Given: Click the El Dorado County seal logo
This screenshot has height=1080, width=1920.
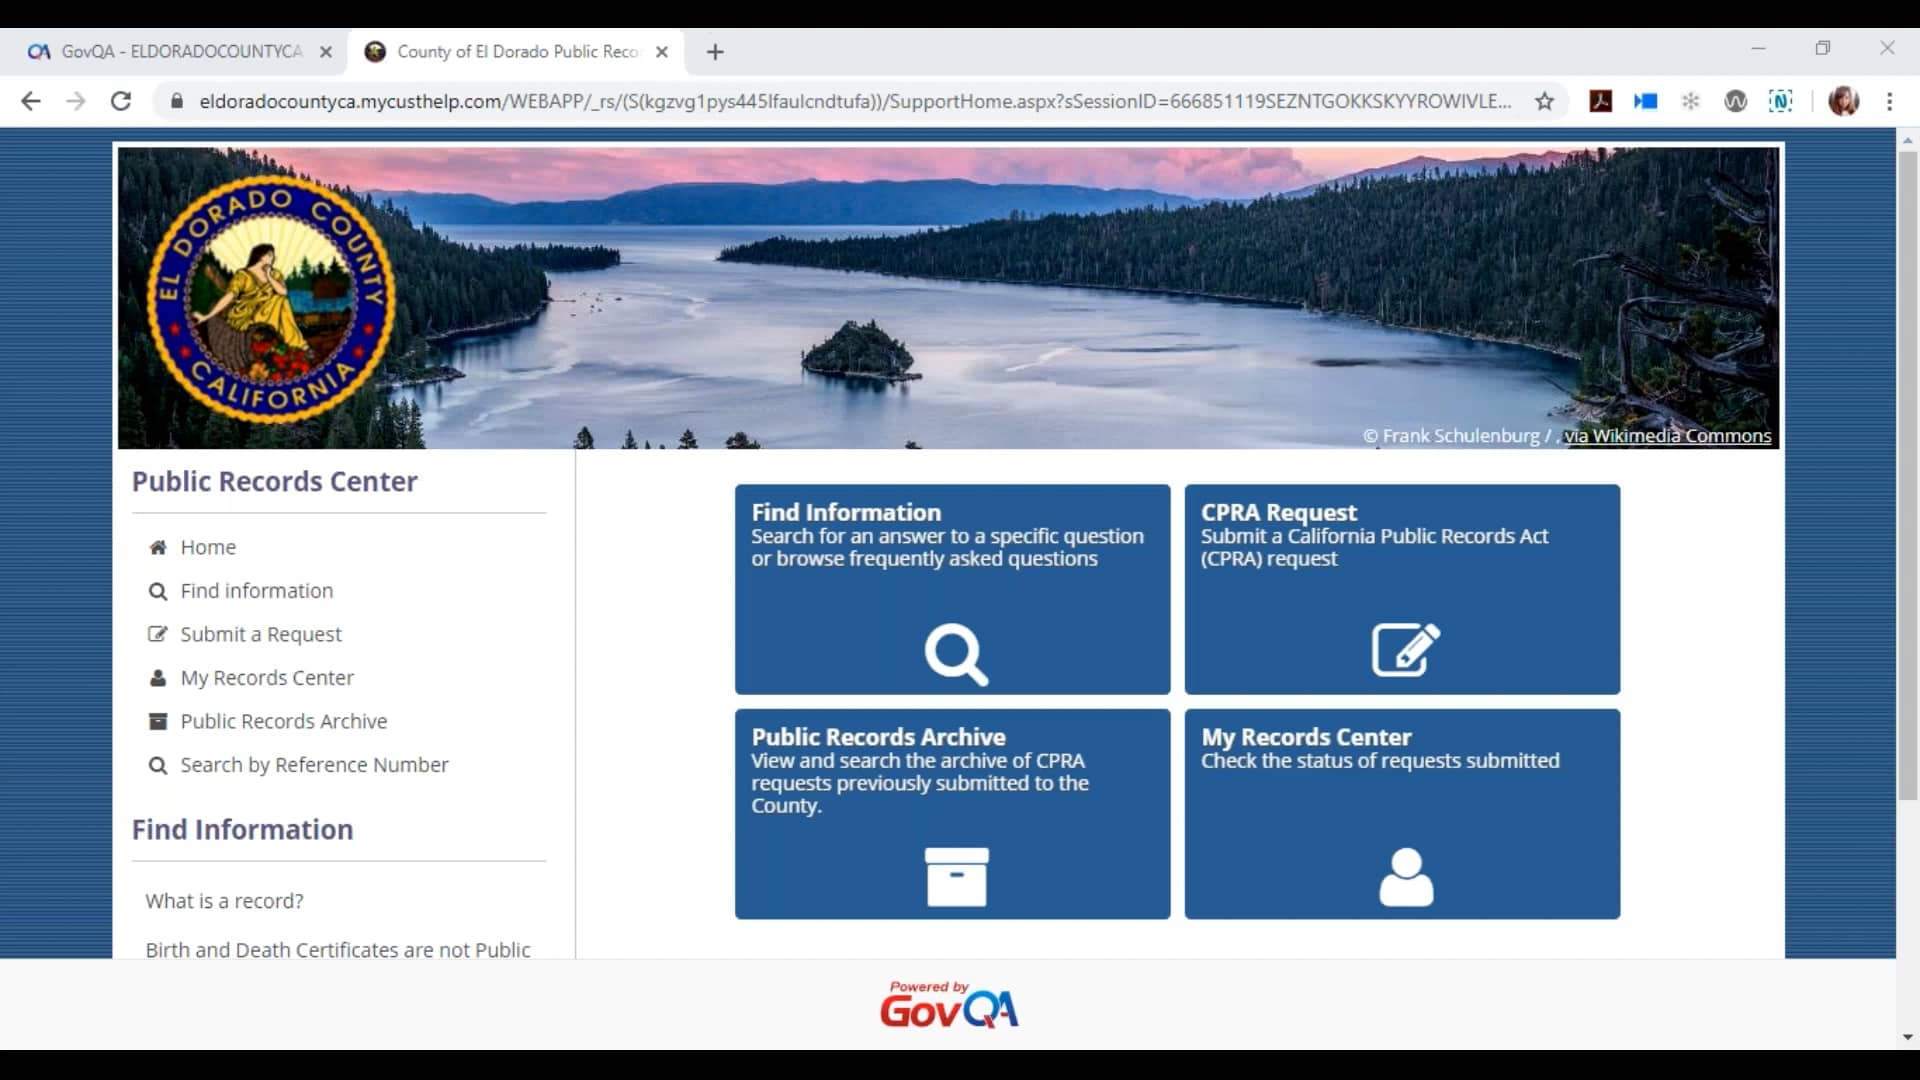Looking at the screenshot, I should click(x=271, y=299).
